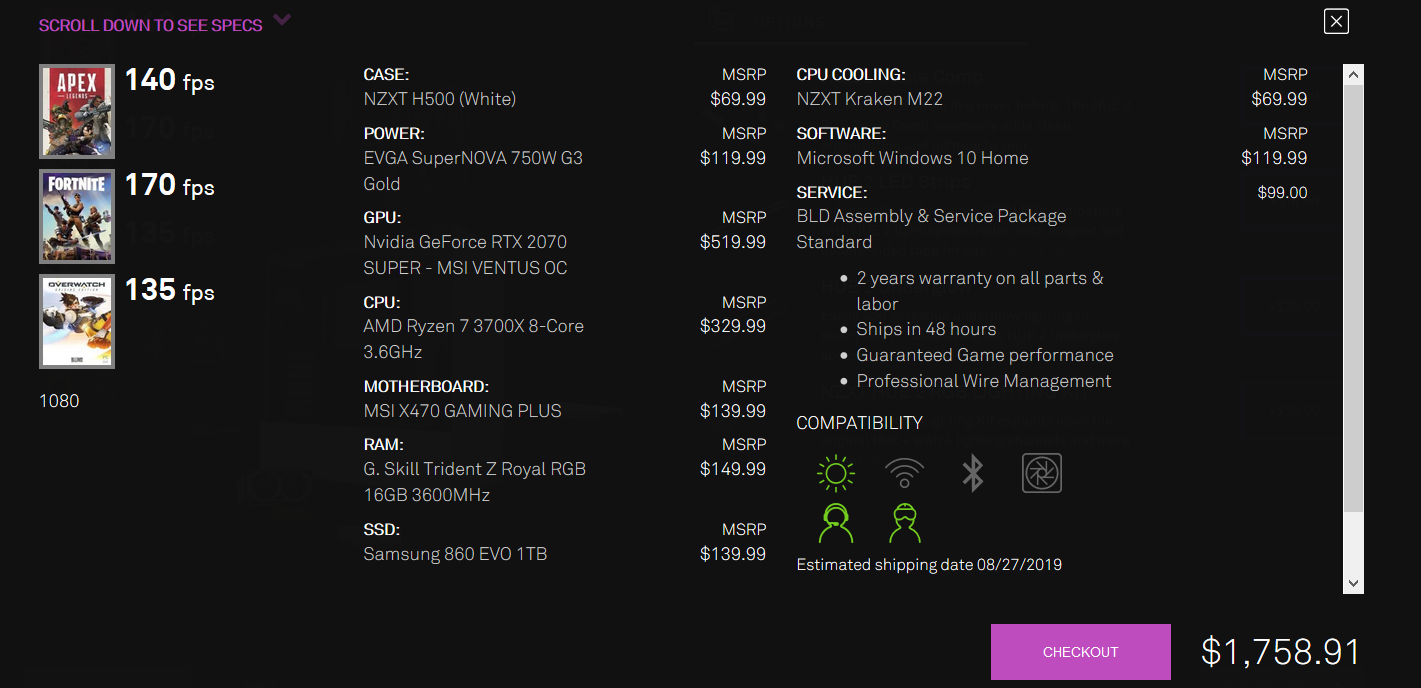The width and height of the screenshot is (1421, 688).
Task: Click the $149.99 RAM price
Action: (733, 469)
